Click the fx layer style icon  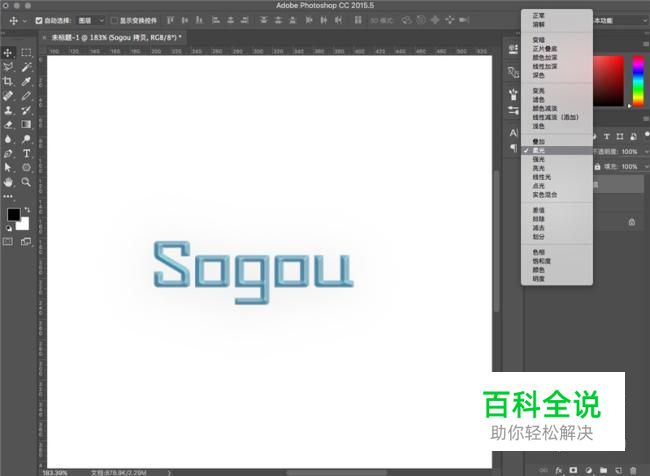coord(558,470)
